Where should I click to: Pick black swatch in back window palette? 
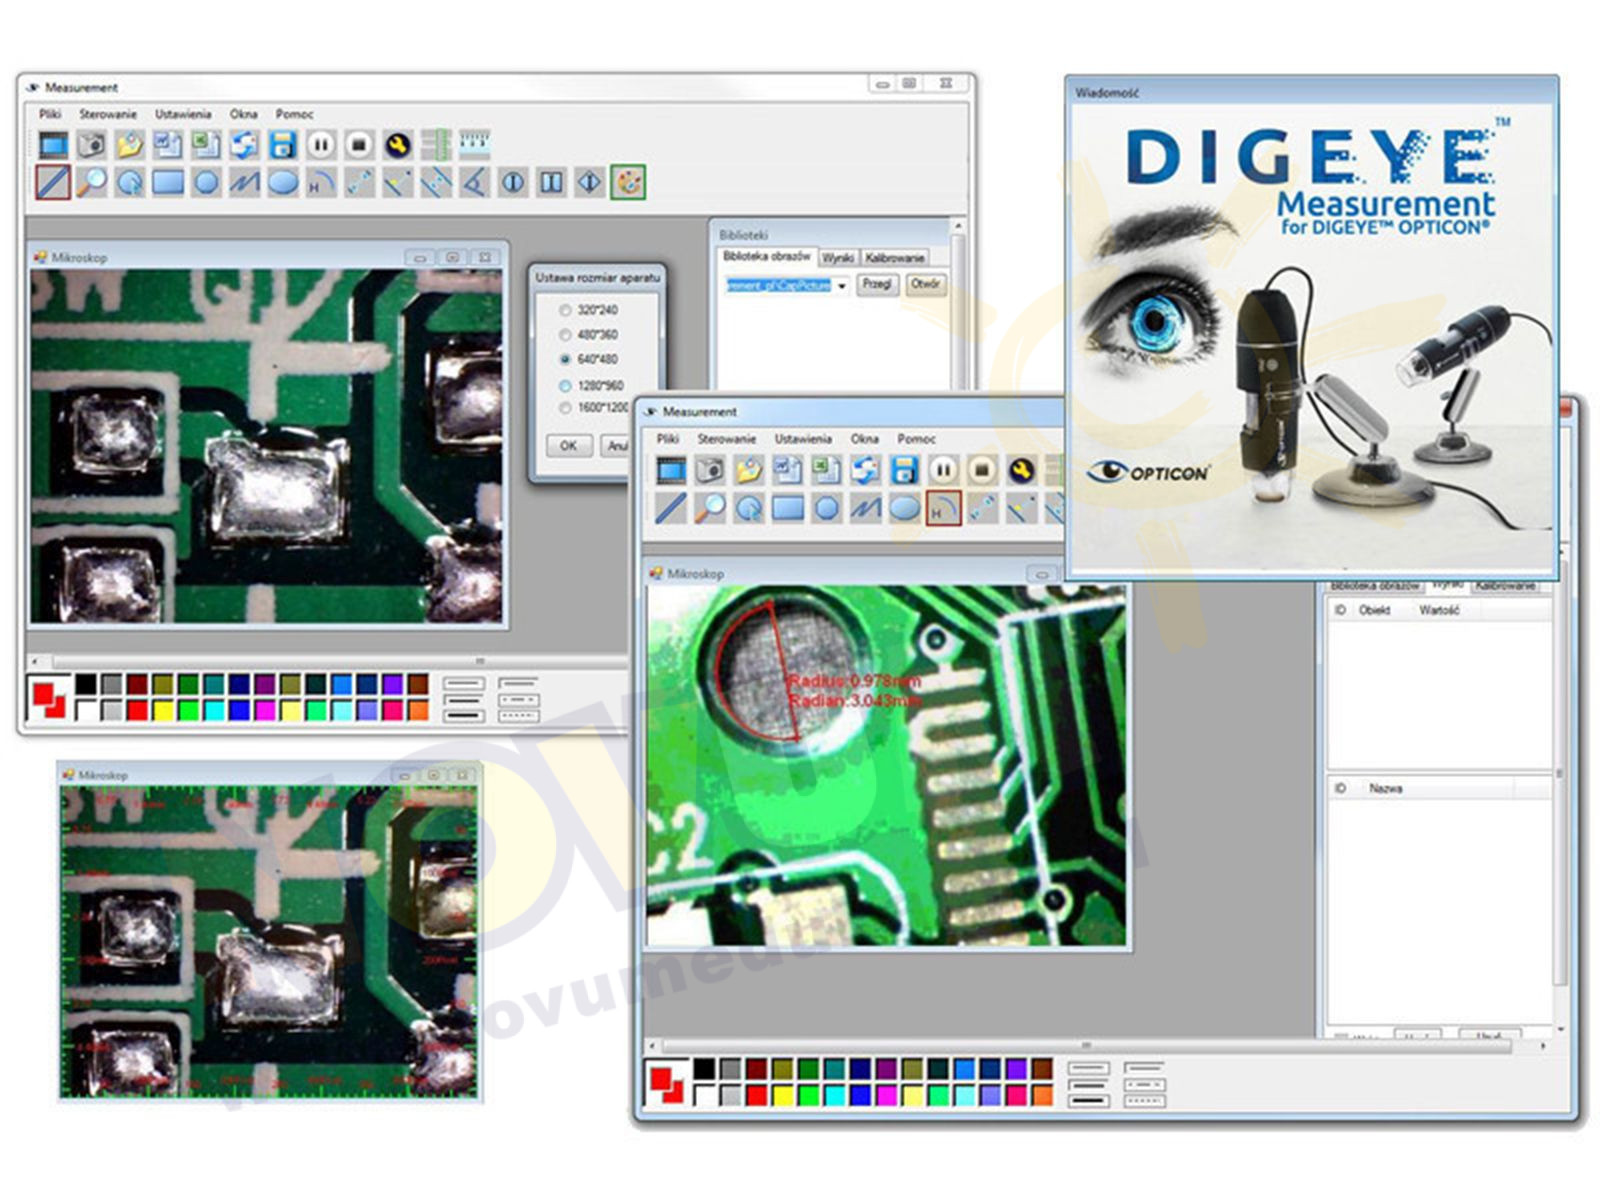point(87,684)
